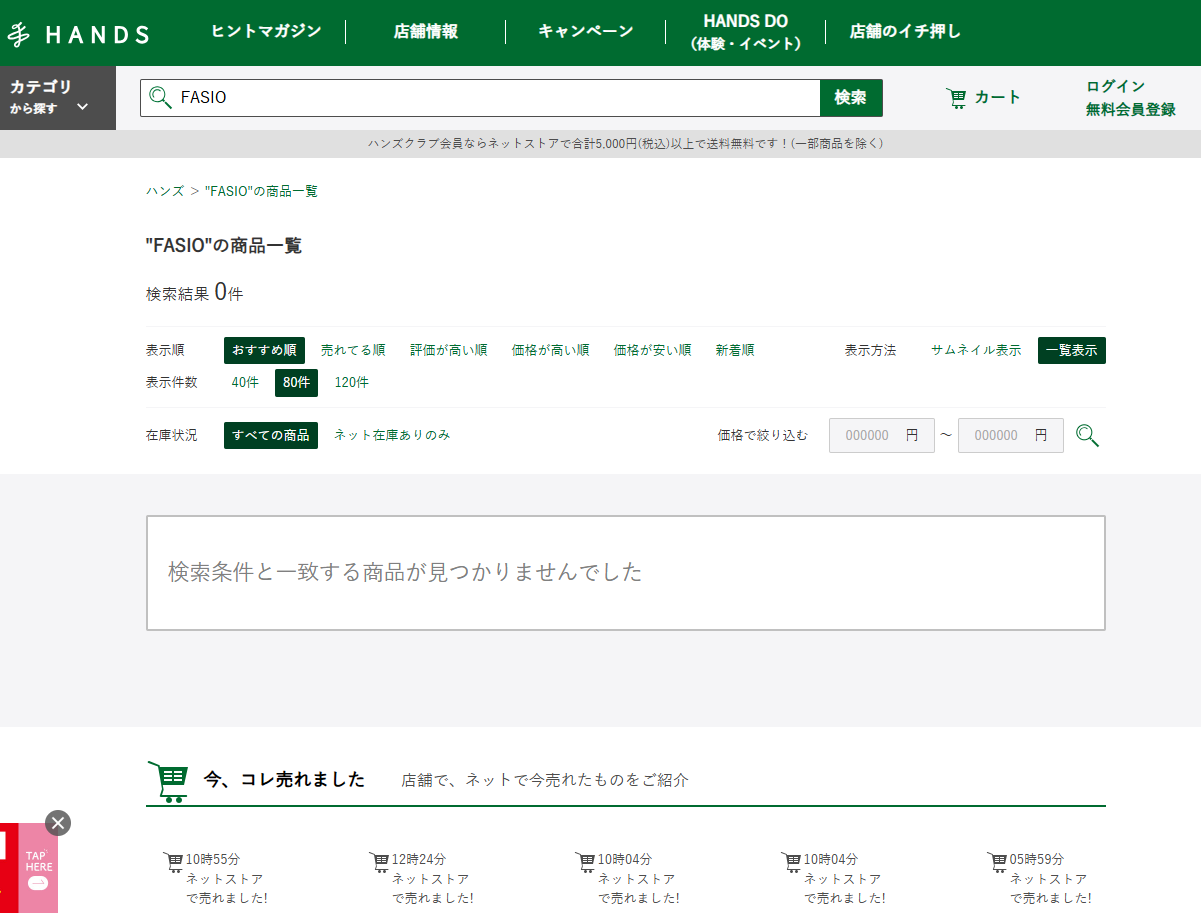This screenshot has height=922, width=1201.
Task: Click 無料会員登録 link
Action: coord(1131,110)
